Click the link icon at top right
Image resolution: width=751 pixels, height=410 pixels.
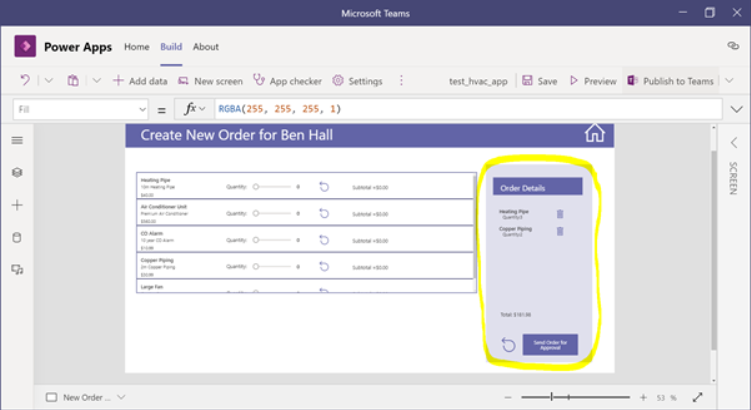(x=733, y=46)
